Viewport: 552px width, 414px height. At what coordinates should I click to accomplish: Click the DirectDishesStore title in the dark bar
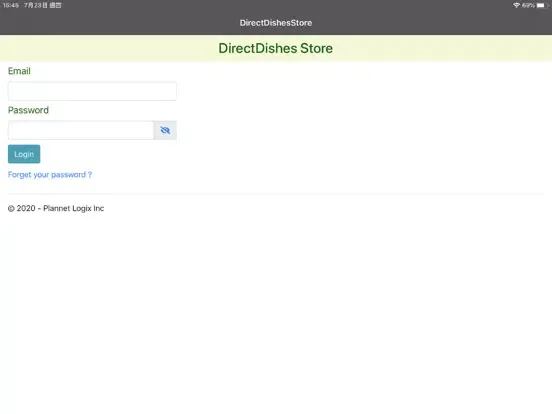[x=276, y=23]
